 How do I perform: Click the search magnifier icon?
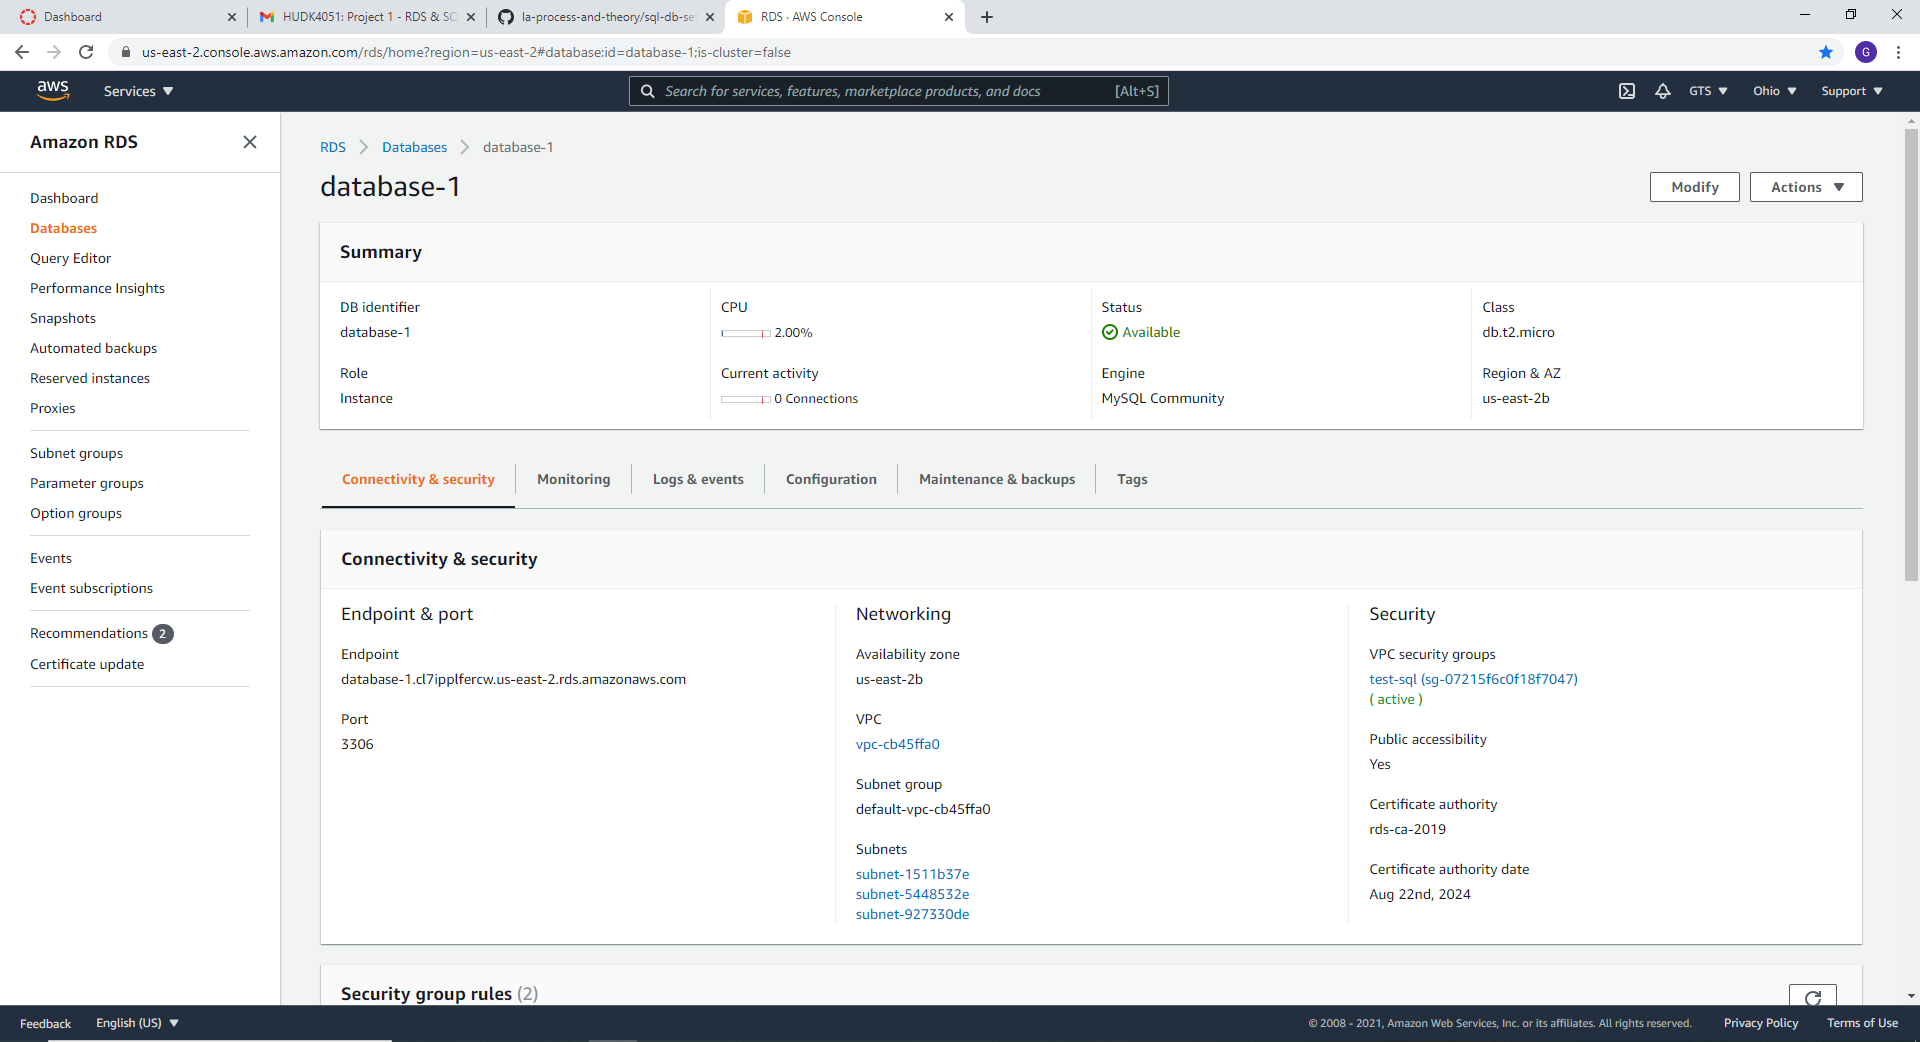click(x=647, y=91)
